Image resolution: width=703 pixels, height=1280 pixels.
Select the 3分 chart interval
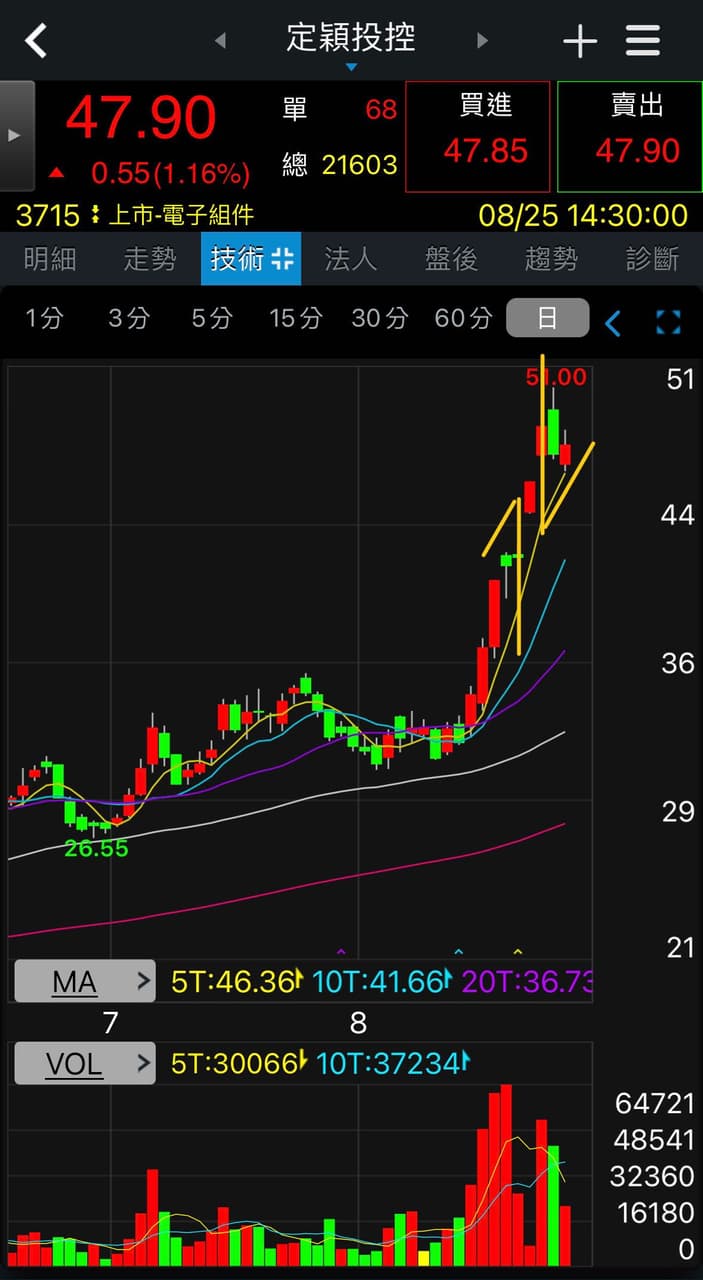tap(128, 318)
